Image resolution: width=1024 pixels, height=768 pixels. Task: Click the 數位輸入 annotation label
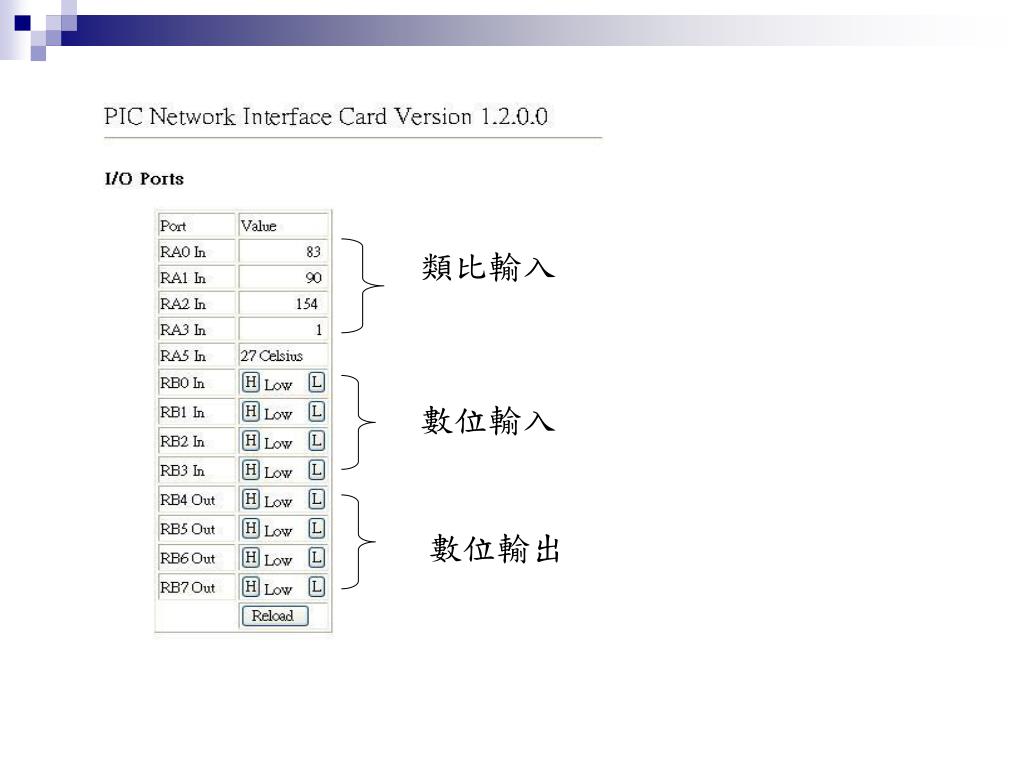click(488, 420)
